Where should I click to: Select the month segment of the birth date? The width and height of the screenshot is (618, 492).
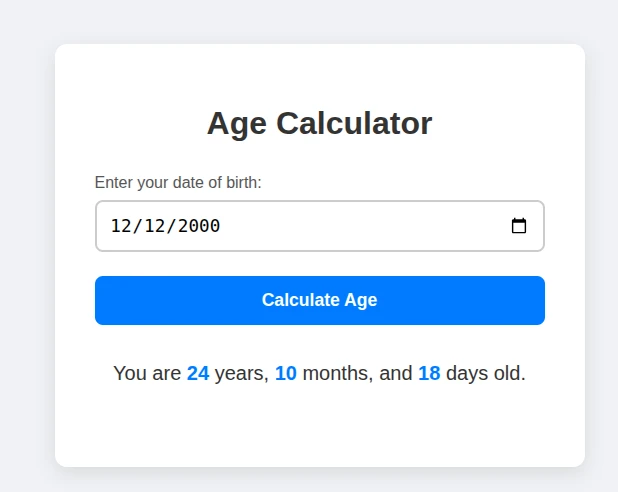[x=121, y=226]
